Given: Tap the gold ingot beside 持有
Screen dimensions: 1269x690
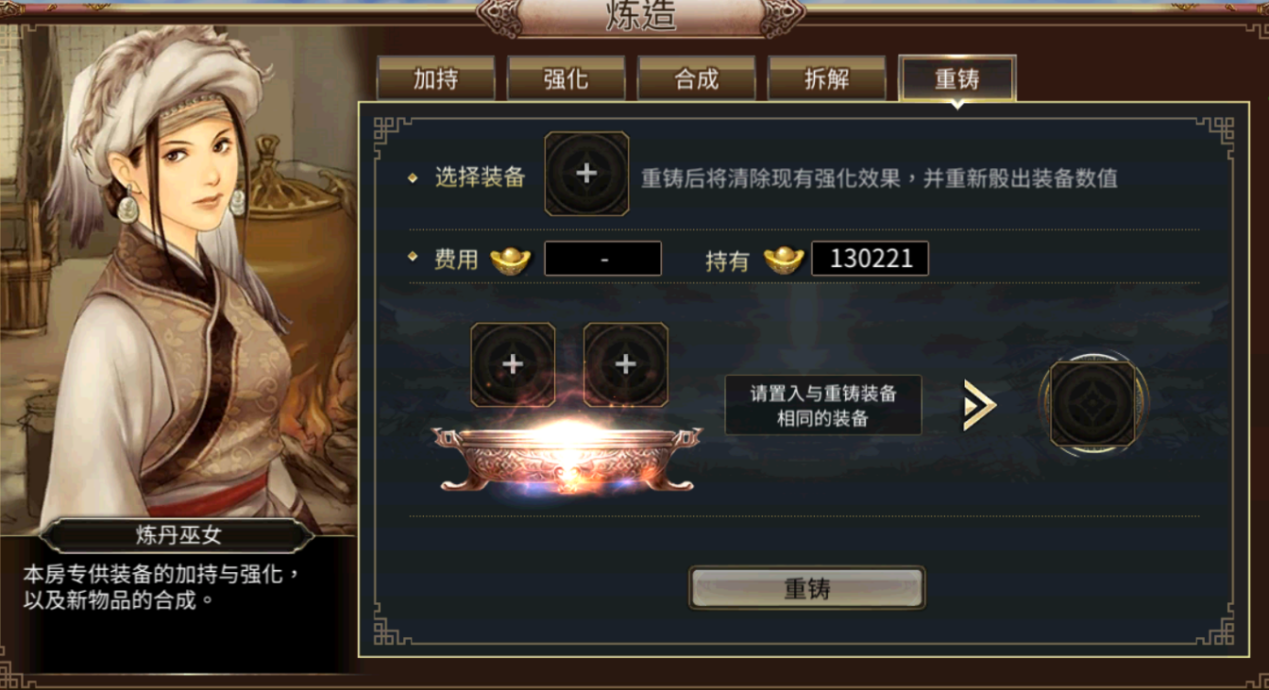Looking at the screenshot, I should click(x=784, y=260).
